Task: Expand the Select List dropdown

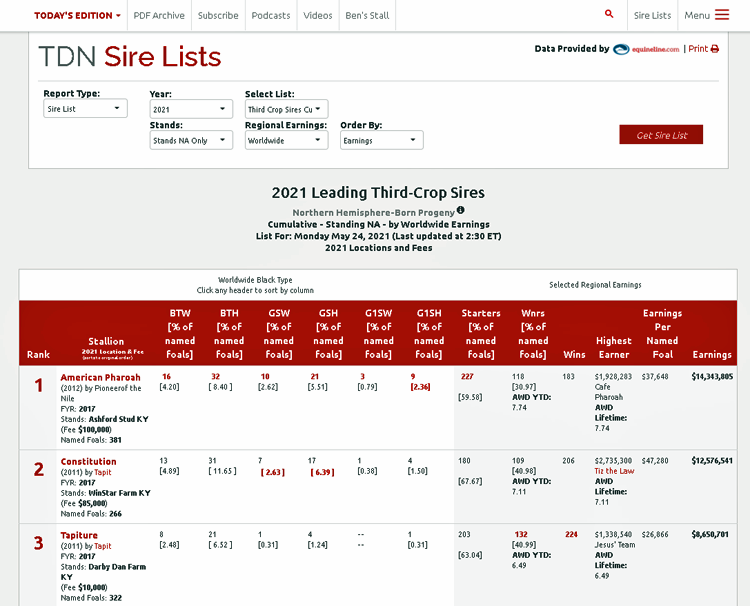Action: [286, 109]
